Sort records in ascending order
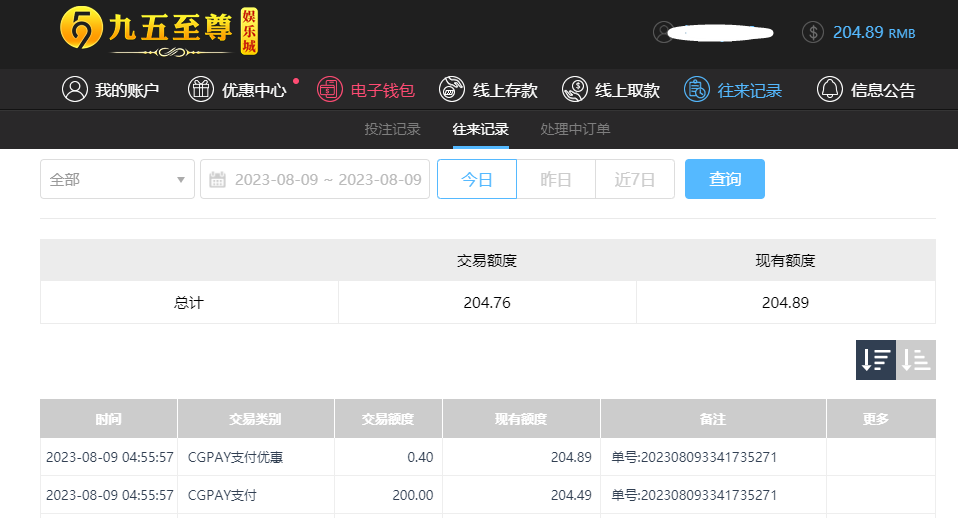Viewport: 958px width, 518px height. 916,360
